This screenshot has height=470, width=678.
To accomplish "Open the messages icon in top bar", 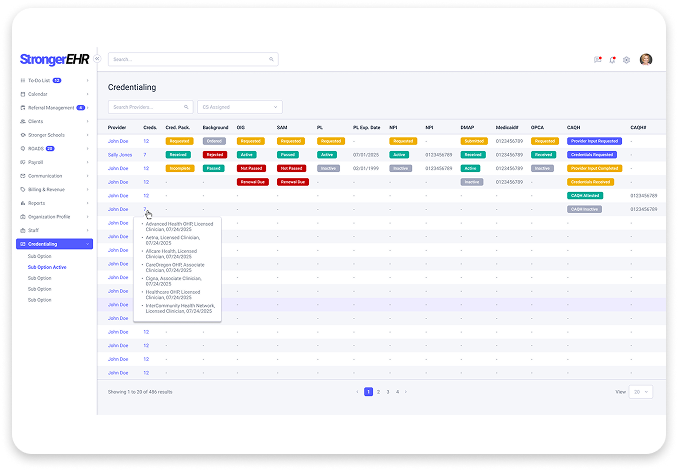I will click(597, 60).
